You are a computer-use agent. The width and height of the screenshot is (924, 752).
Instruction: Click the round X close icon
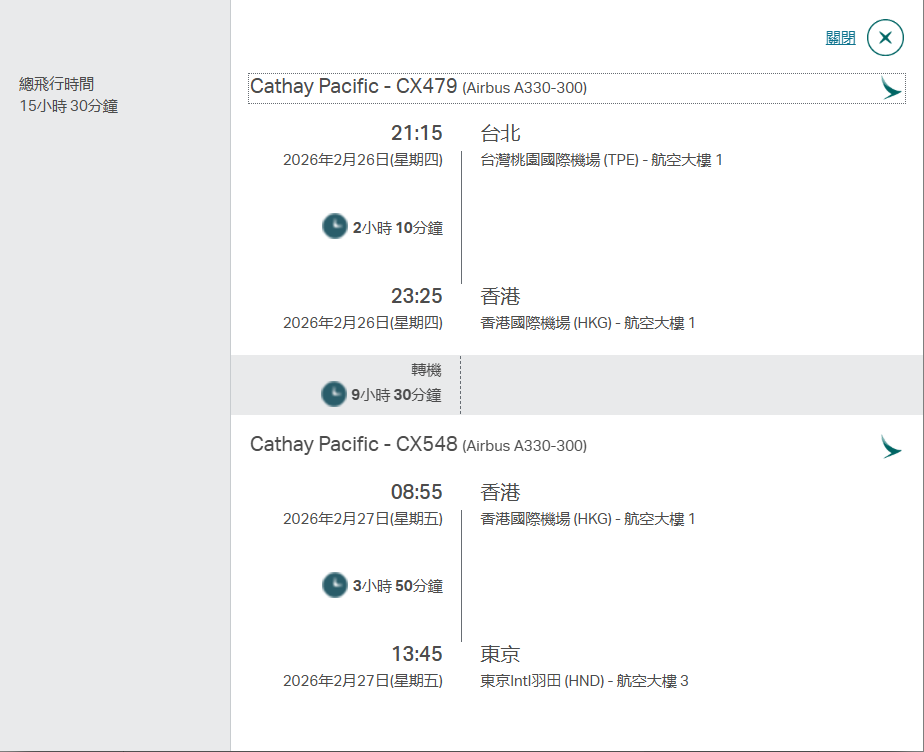[x=885, y=38]
